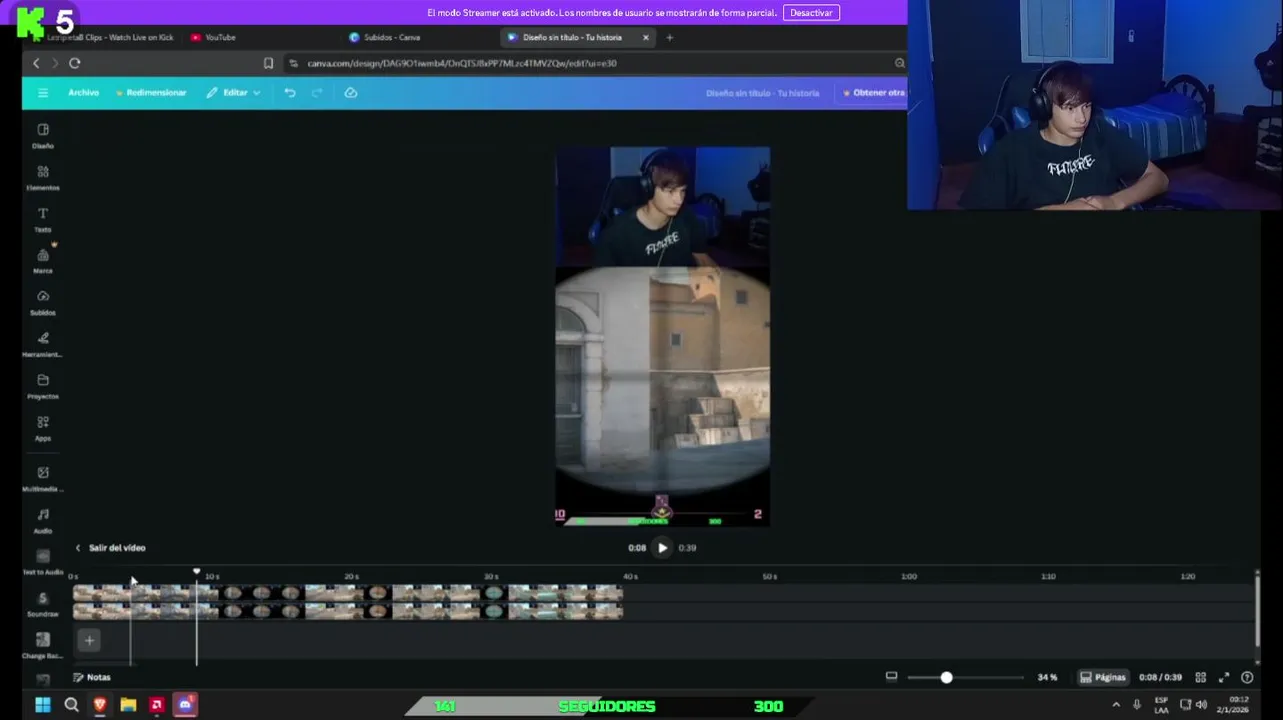Open grid view of pages

[x=1201, y=677]
